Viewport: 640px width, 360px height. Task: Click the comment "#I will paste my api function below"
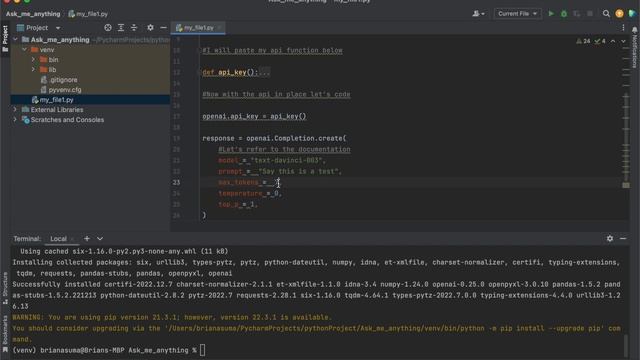tap(272, 51)
